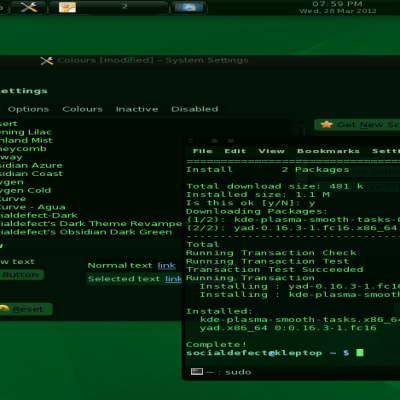Click the 'Is this ok [y/N]: y' line
Viewport: 400px width, 400px height.
point(251,203)
